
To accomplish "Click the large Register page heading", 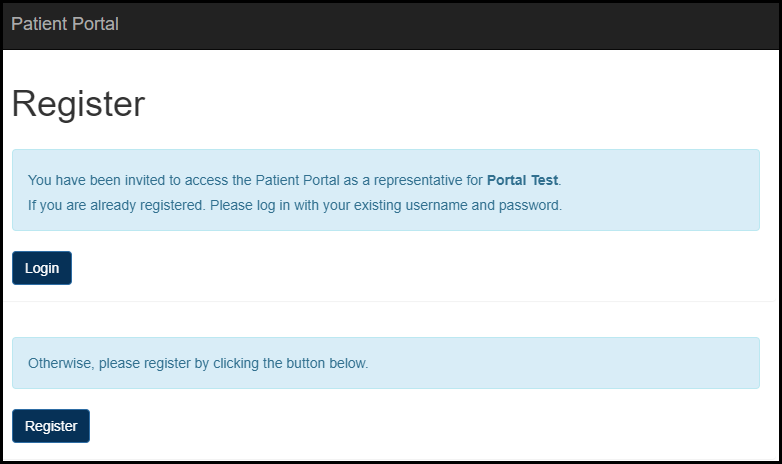I will (x=78, y=104).
